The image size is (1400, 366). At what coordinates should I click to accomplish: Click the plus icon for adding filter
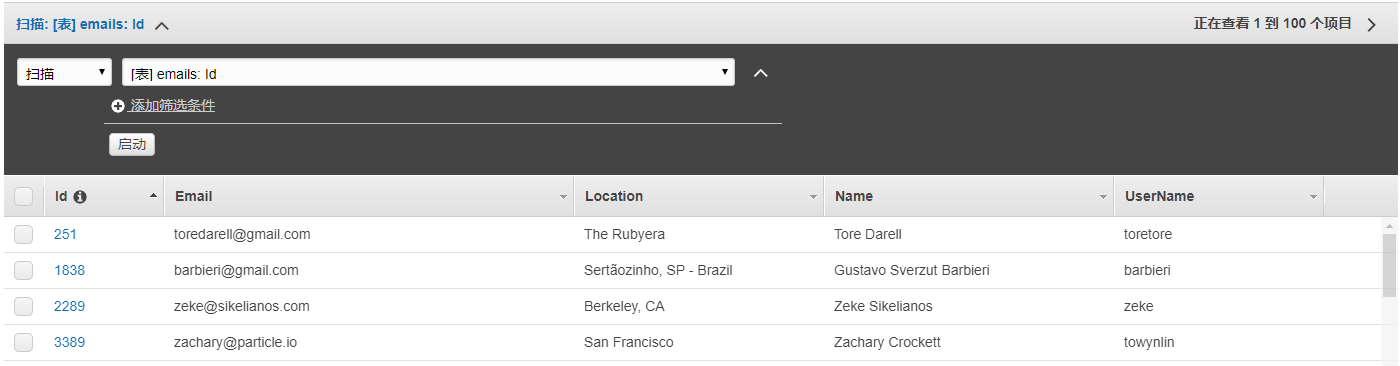point(118,106)
